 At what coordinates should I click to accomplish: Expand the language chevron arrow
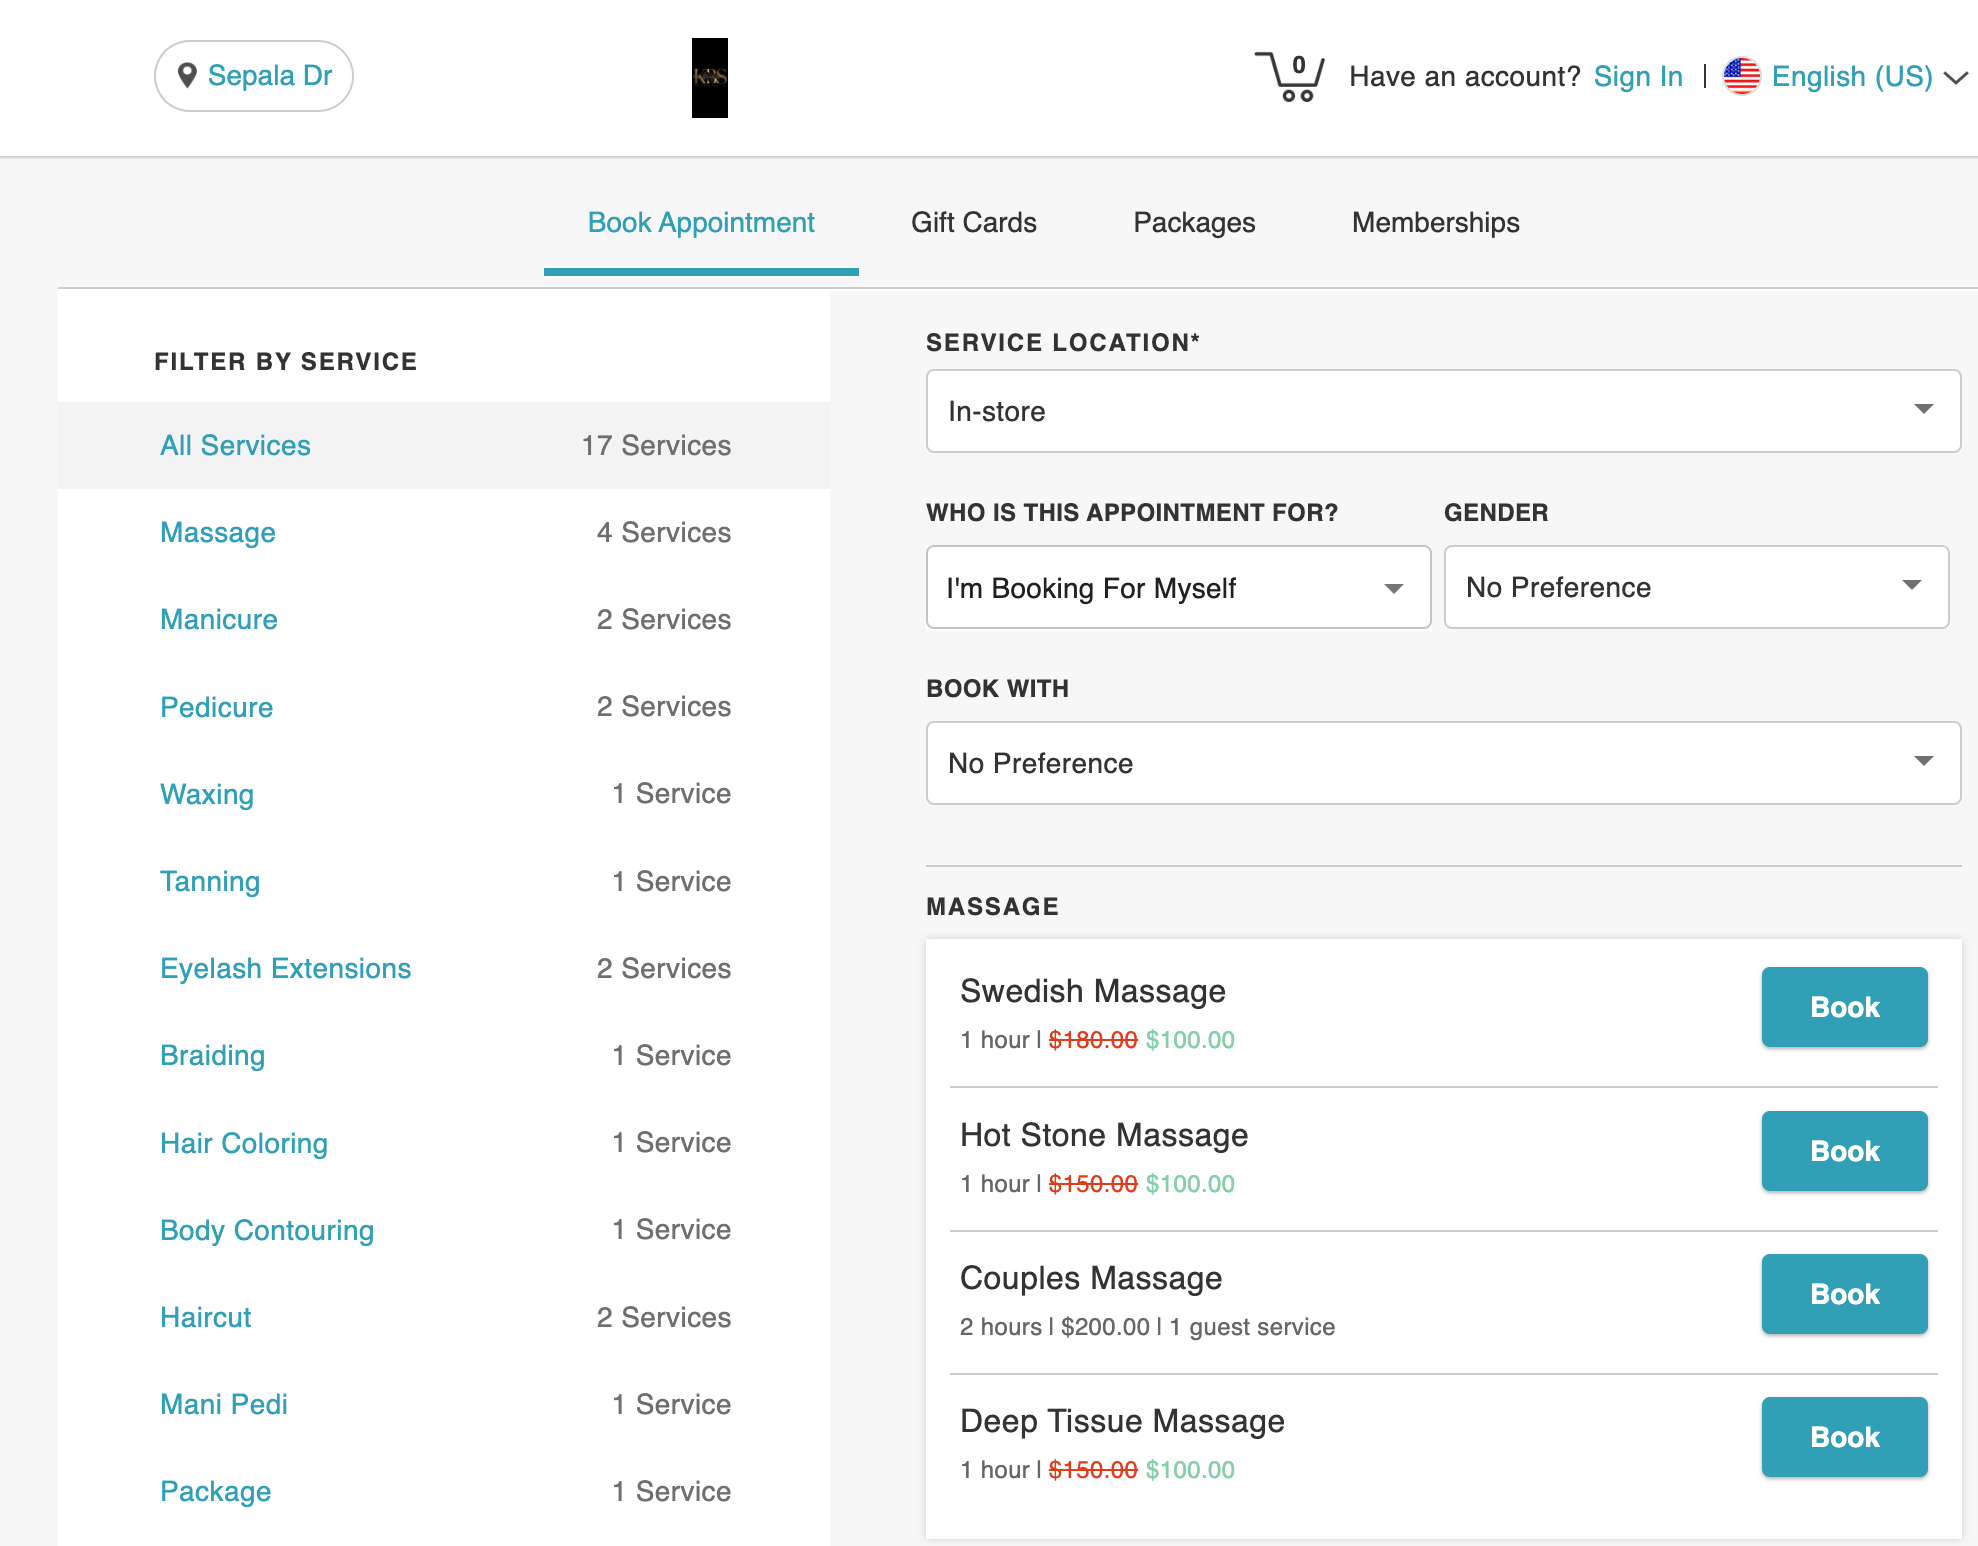(1955, 77)
